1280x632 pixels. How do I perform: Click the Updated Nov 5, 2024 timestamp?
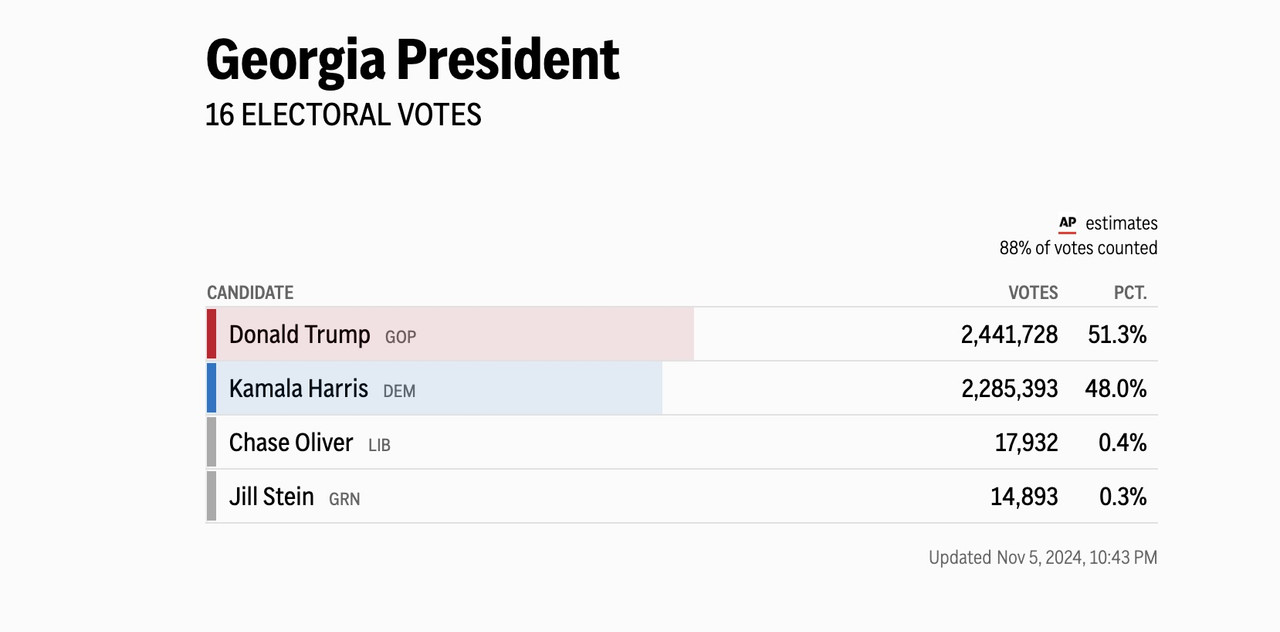[1043, 558]
